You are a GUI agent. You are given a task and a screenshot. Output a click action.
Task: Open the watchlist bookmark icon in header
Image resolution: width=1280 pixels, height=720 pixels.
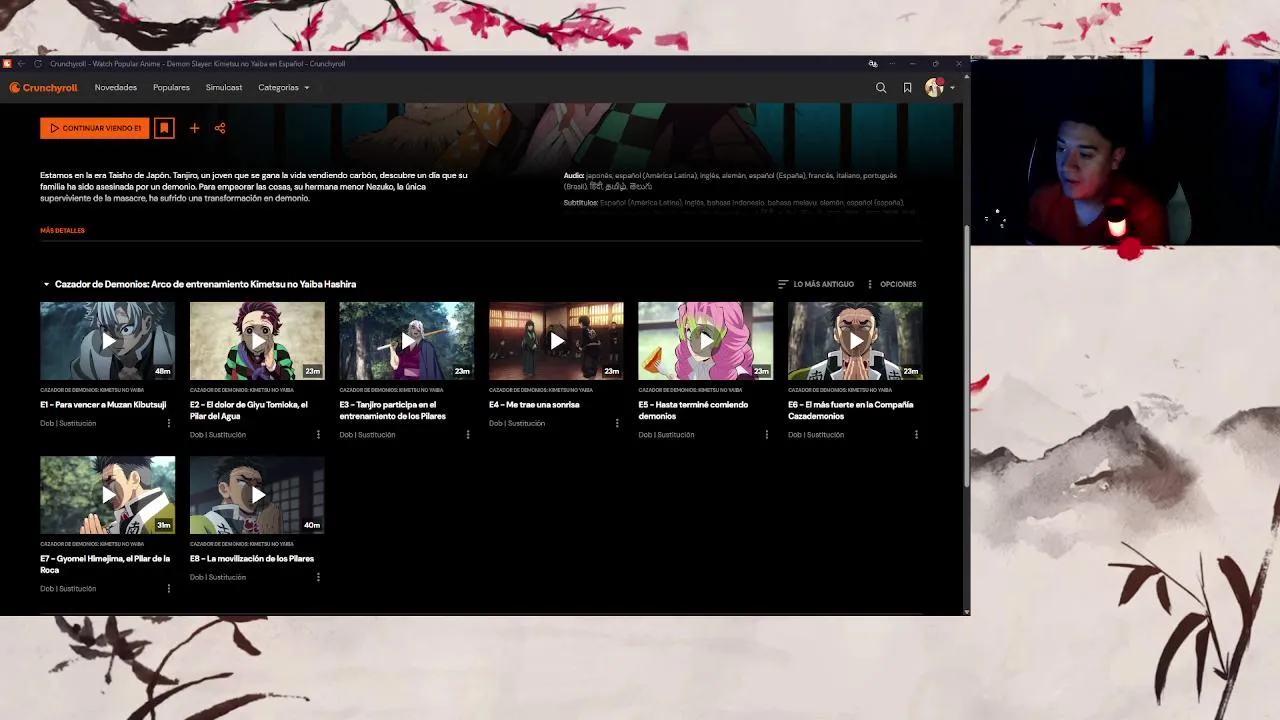pos(907,88)
